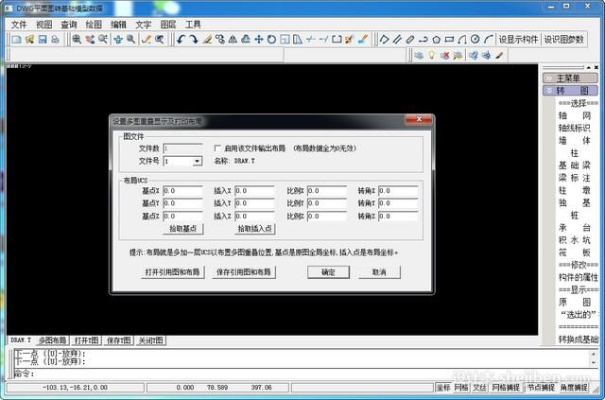Select the Parallel double-line drawing tool
Screen dimensions: 605x400
click(397, 39)
